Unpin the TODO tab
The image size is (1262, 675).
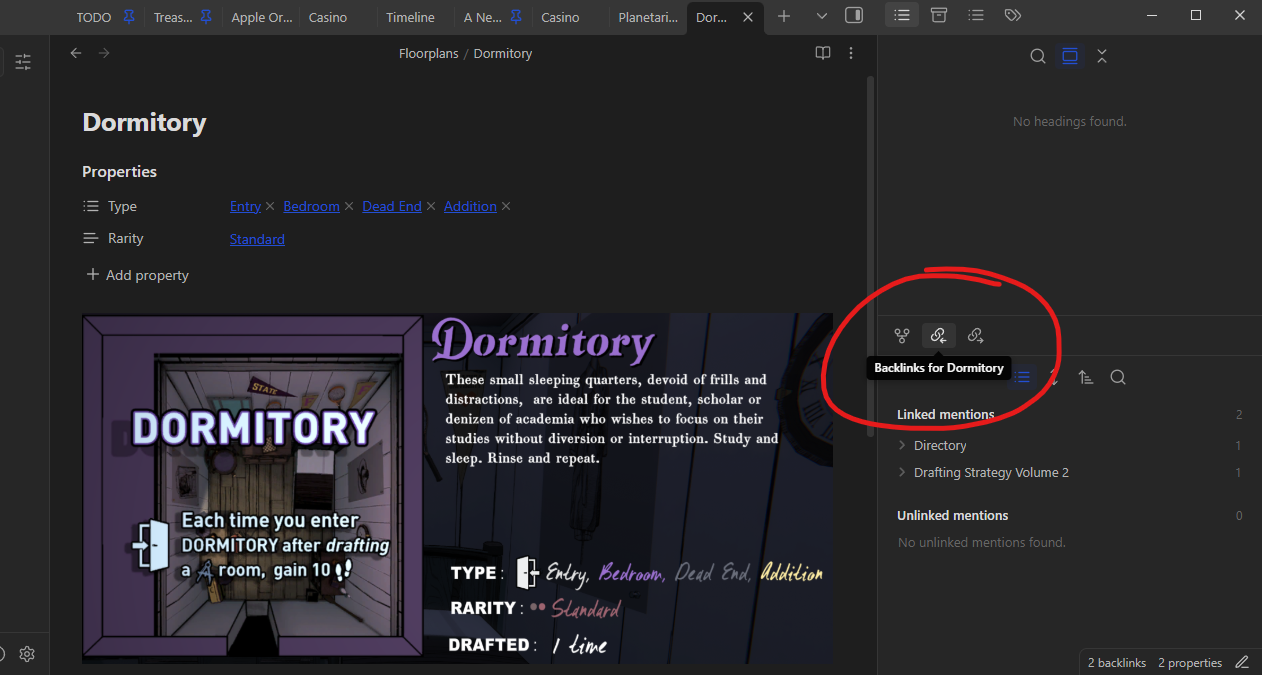pos(128,17)
